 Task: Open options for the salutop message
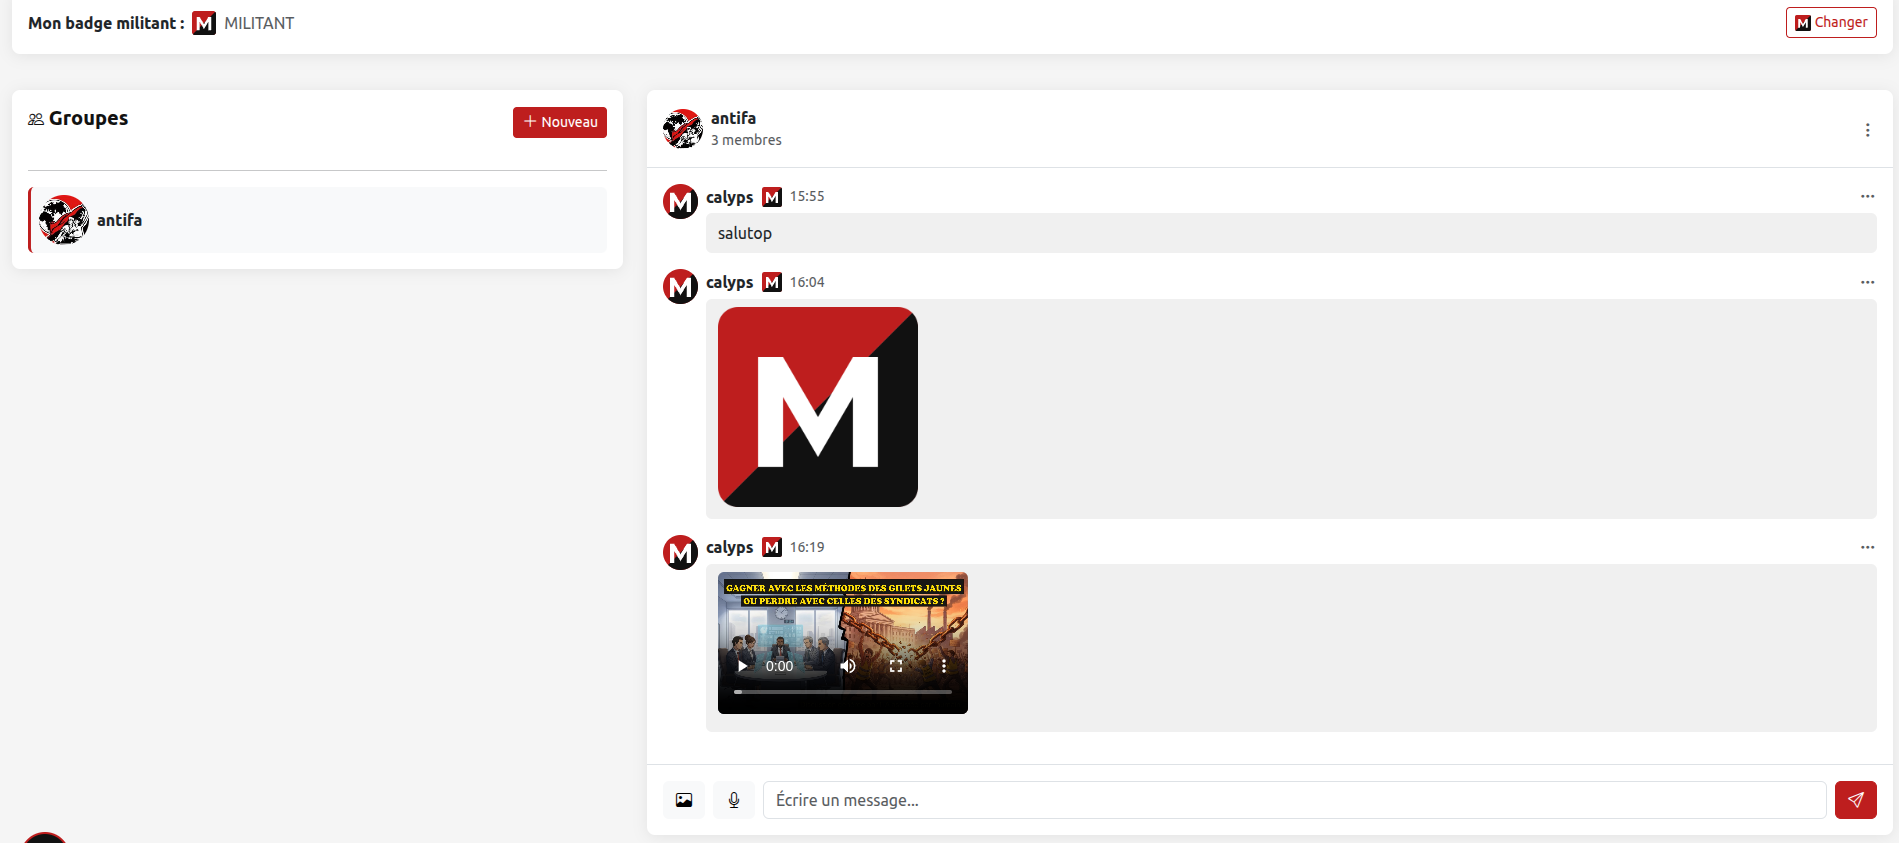(x=1867, y=196)
